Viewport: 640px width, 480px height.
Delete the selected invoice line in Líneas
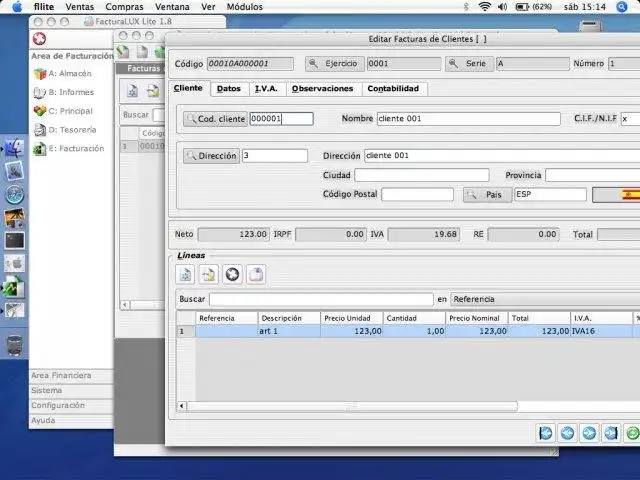(x=232, y=274)
